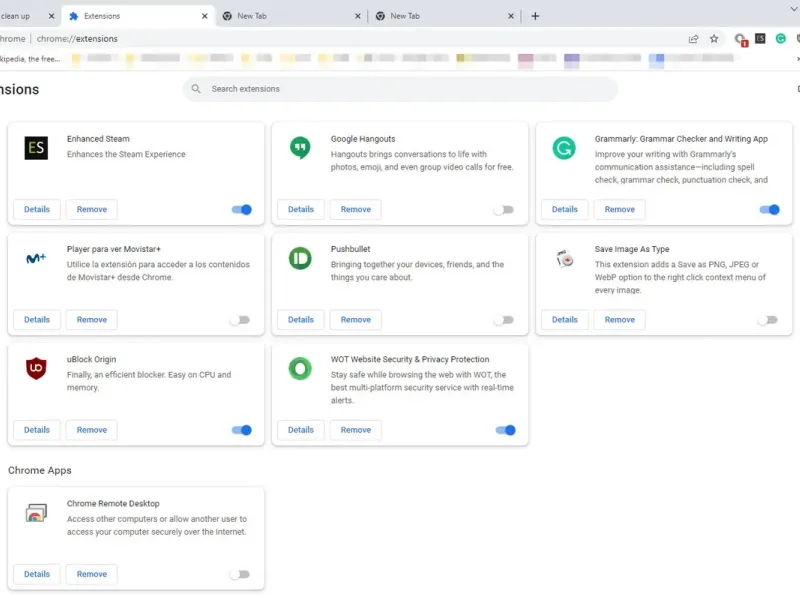The width and height of the screenshot is (800, 600).
Task: Click the WOT green ring icon
Action: coord(300,368)
